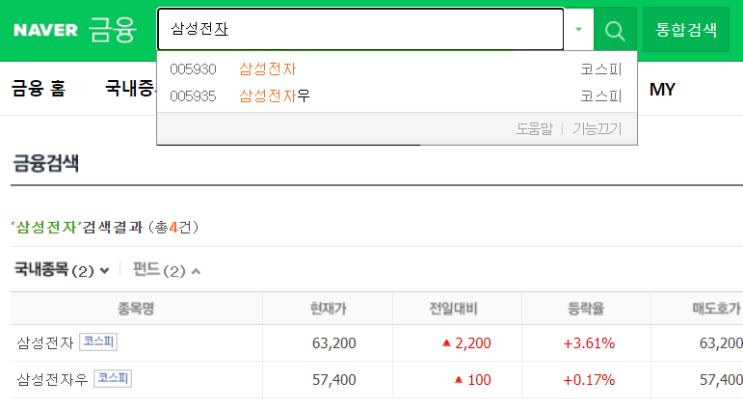Click the 통합검색 button
This screenshot has width=743, height=409.
click(686, 30)
